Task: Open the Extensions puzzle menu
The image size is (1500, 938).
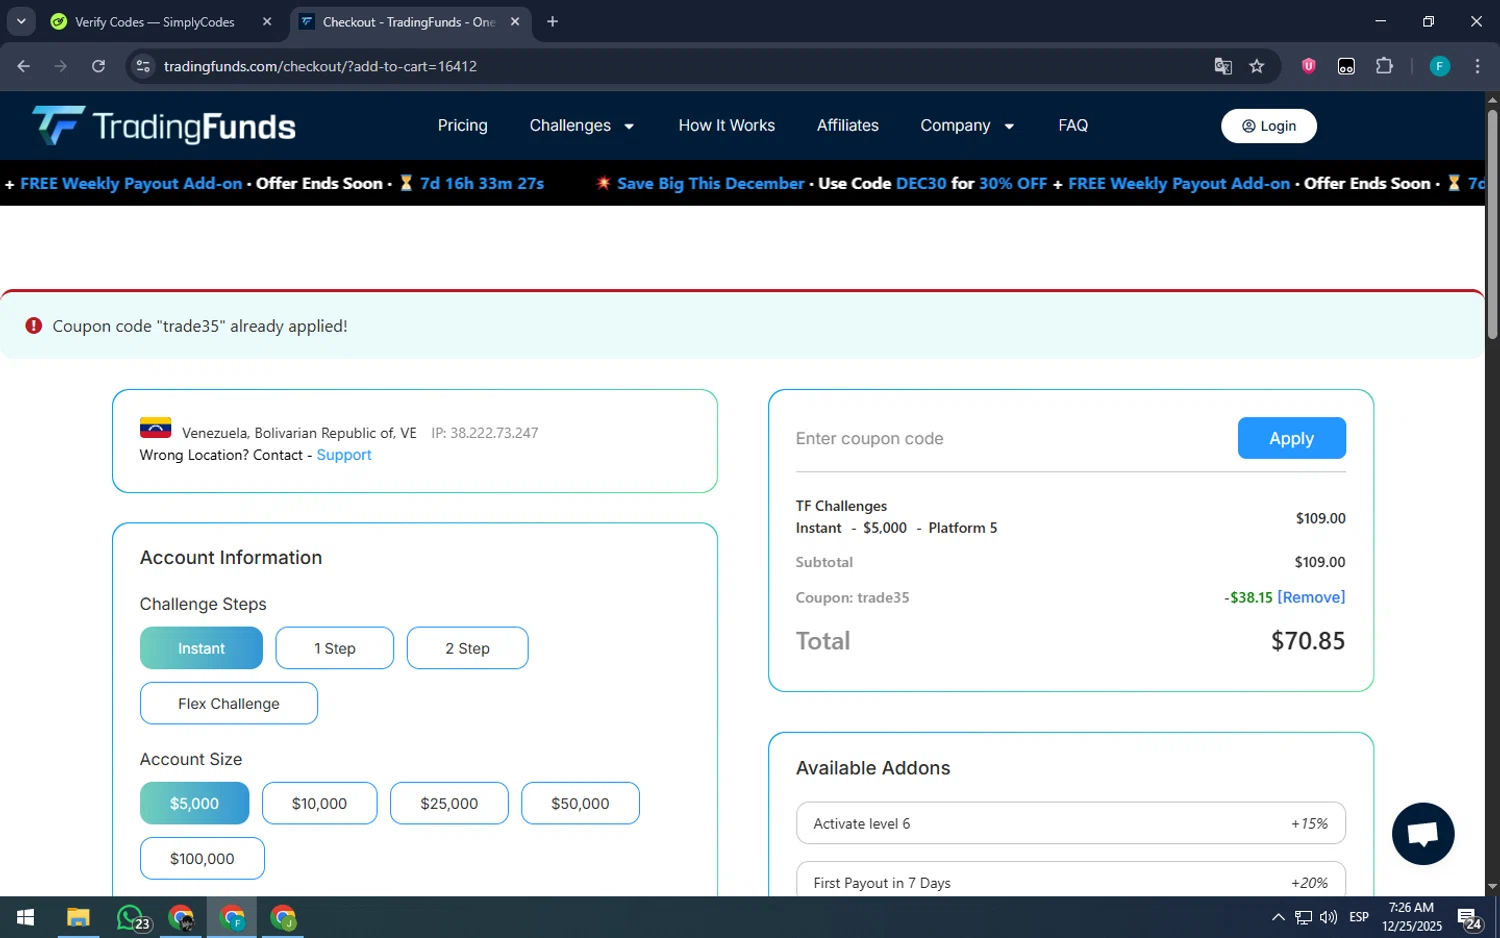Action: point(1384,66)
